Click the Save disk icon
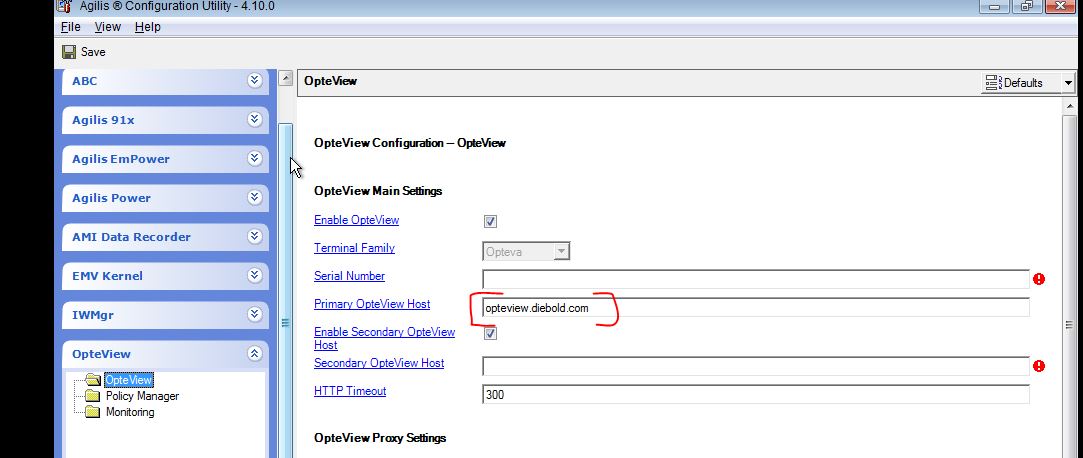Screen dimensions: 1083x458 [x=69, y=52]
